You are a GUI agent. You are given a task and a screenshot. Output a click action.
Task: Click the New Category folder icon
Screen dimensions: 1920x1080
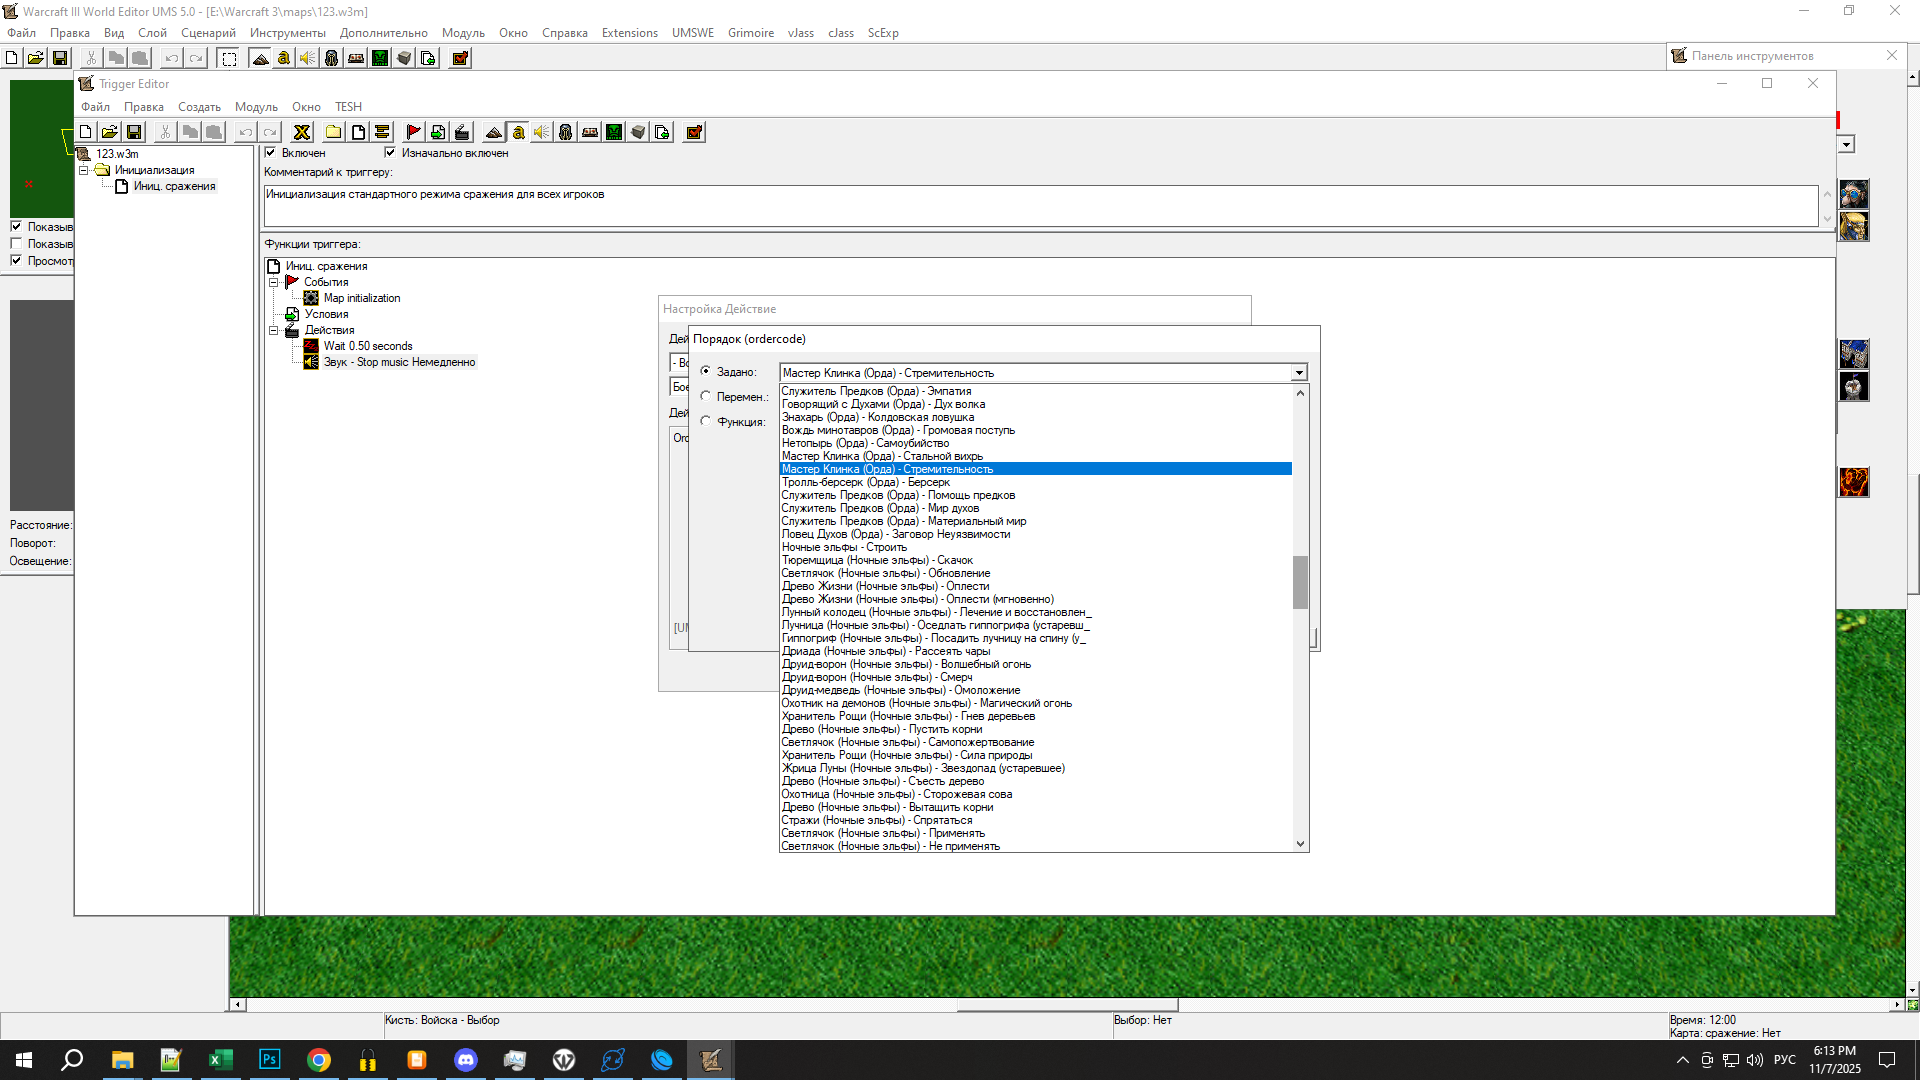[x=333, y=132]
